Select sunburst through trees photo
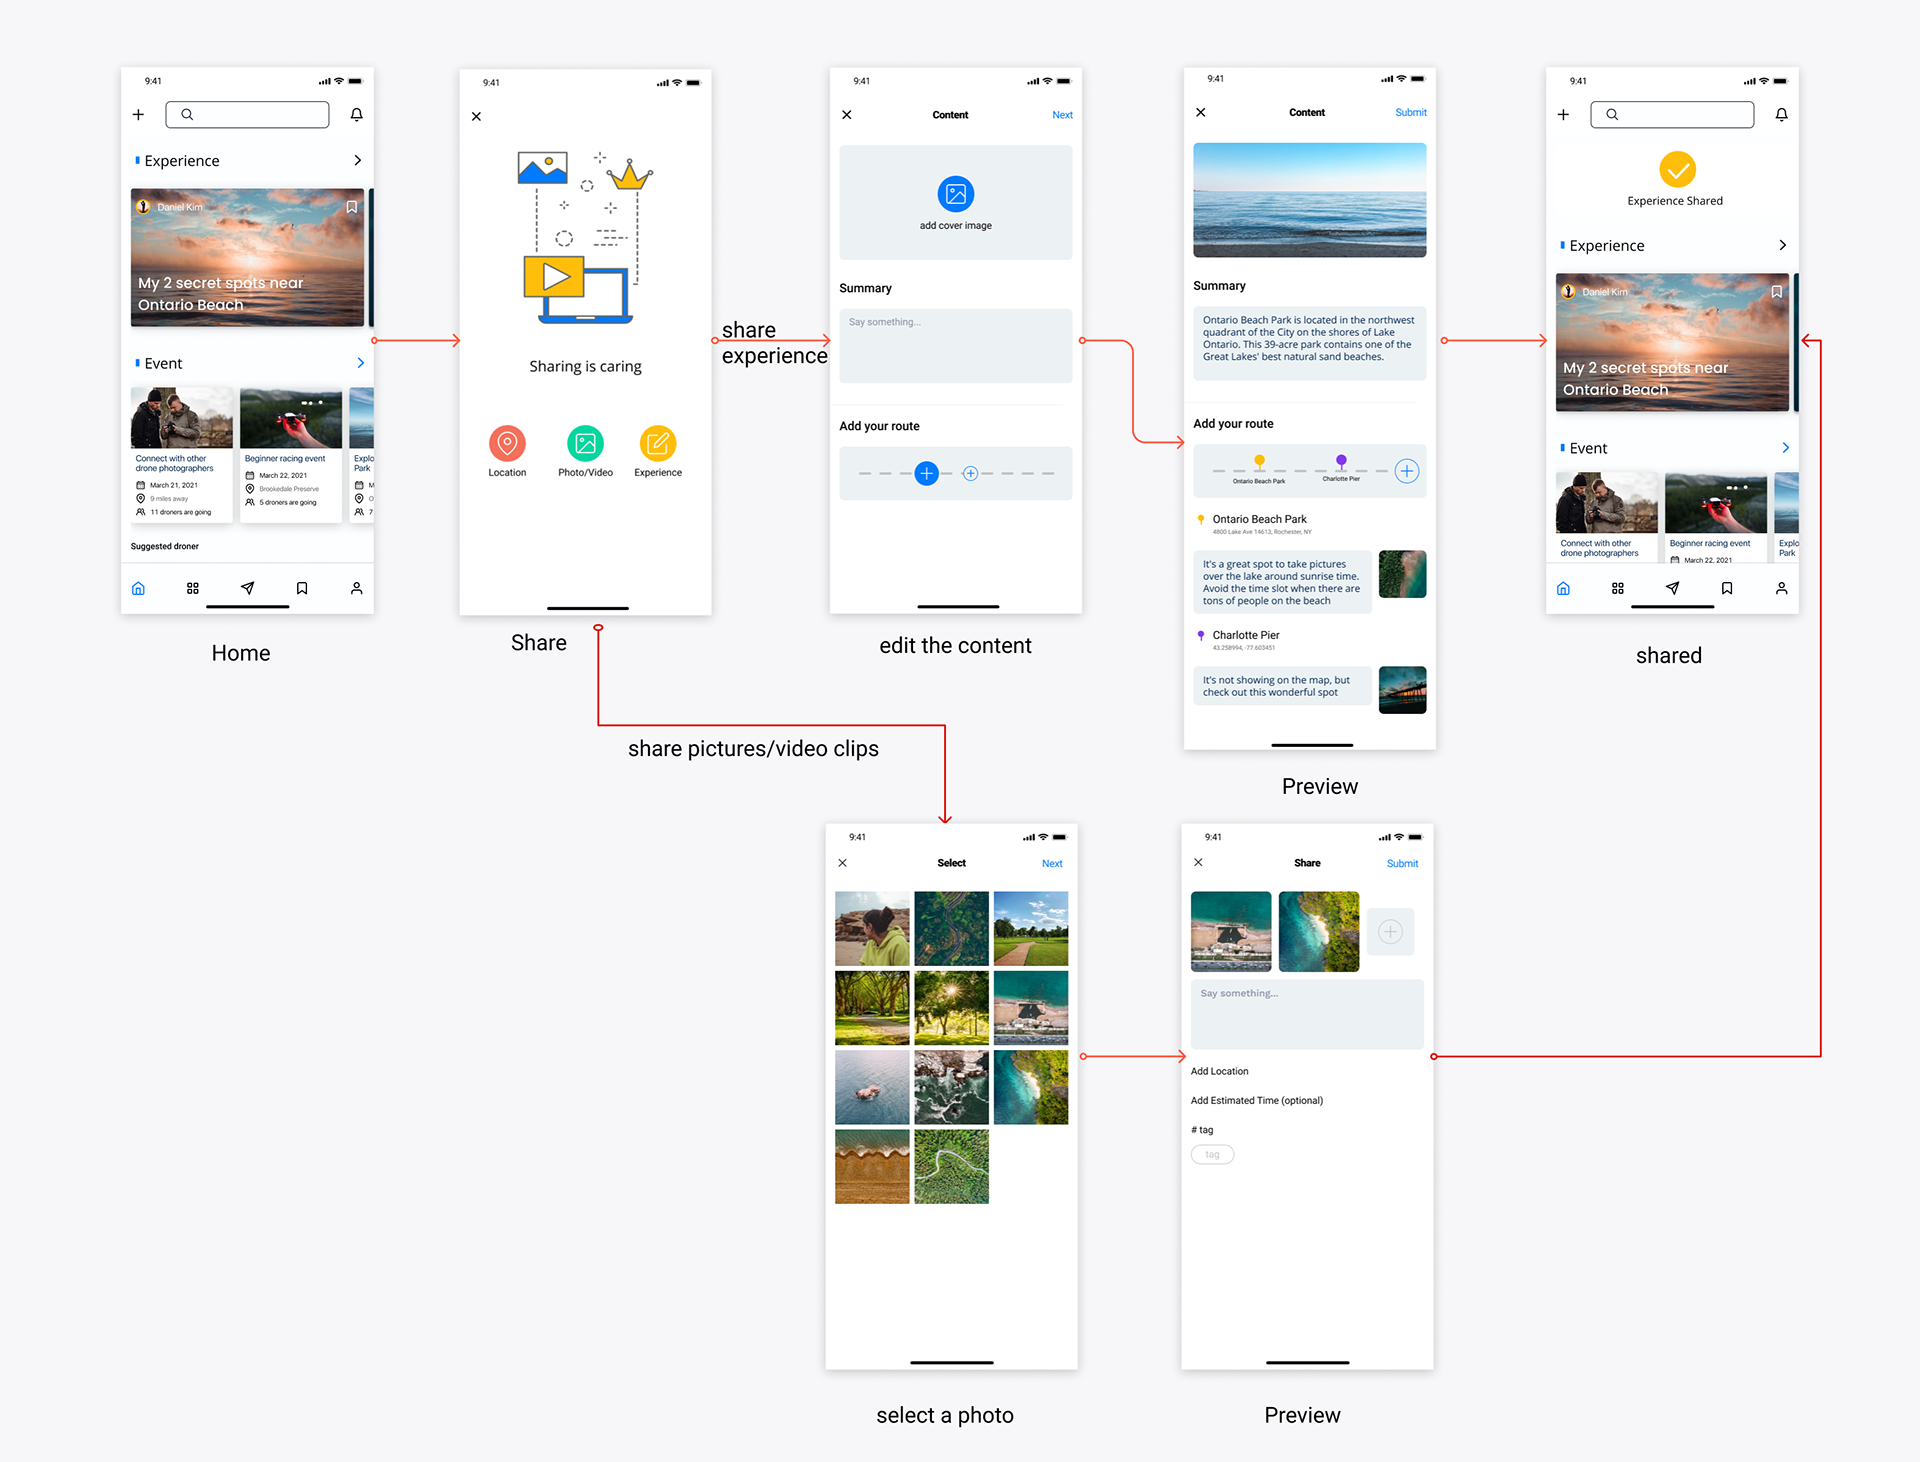The height and width of the screenshot is (1462, 1920). coord(951,1008)
